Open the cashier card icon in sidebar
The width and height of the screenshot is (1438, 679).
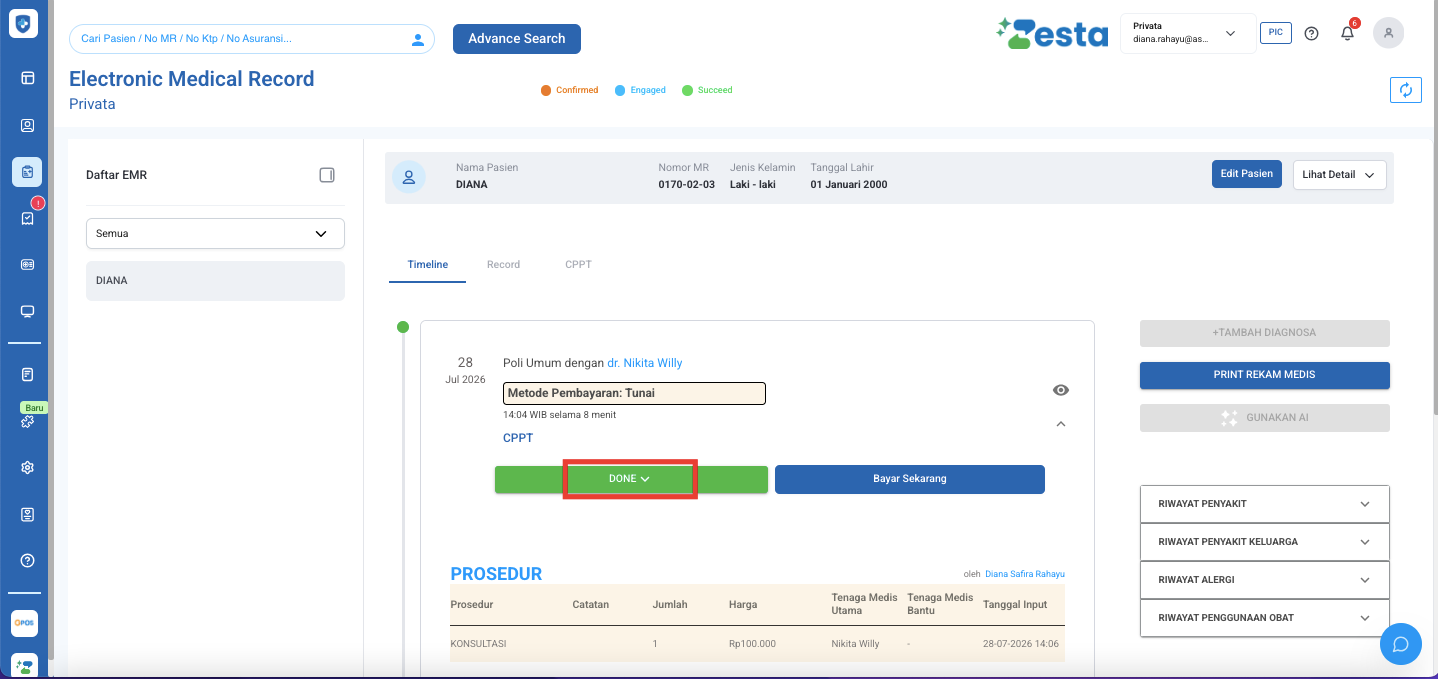point(27,265)
